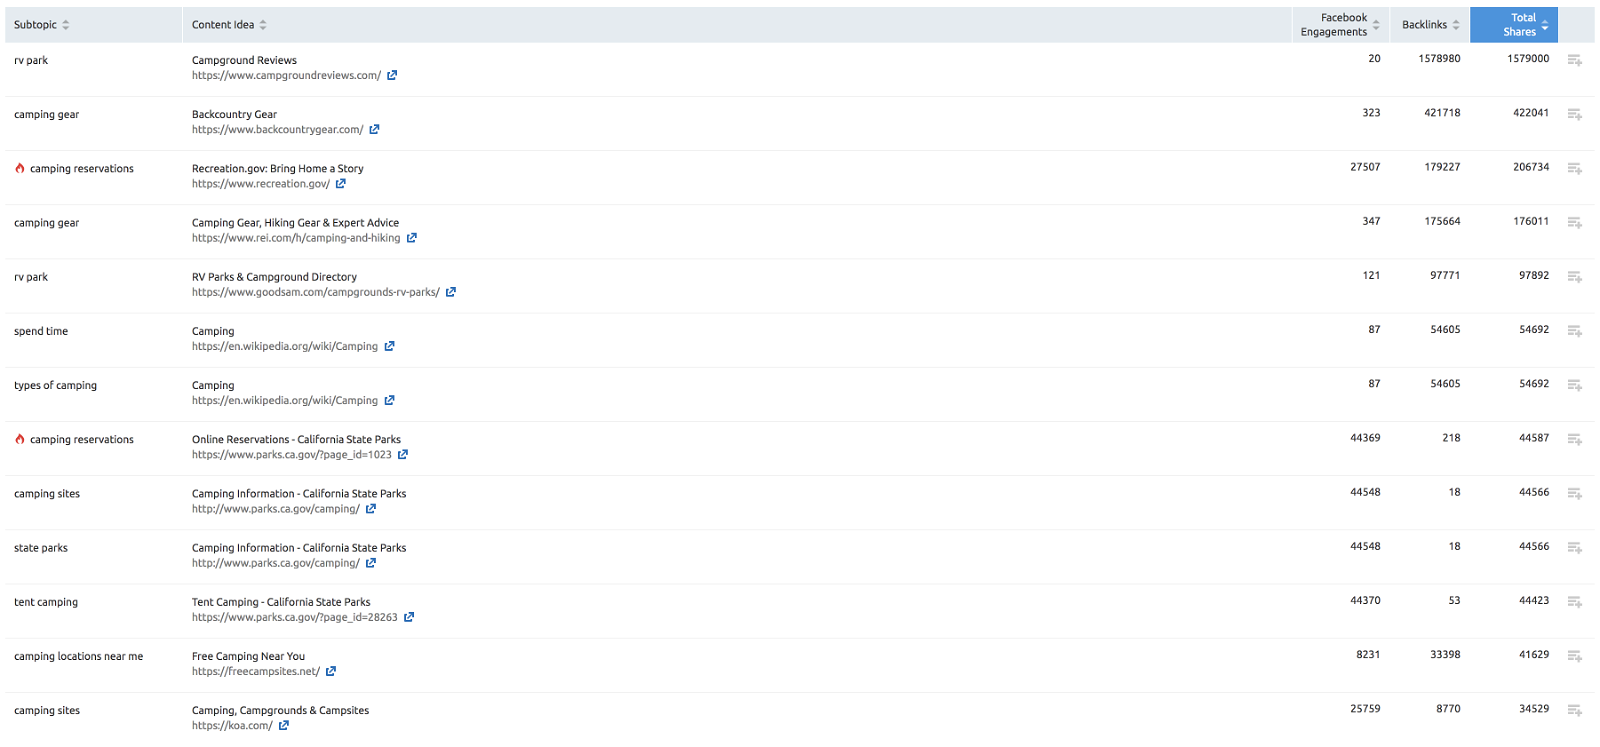The height and width of the screenshot is (747, 1600).
Task: Click Facebook engagements value 27507
Action: click(1365, 167)
